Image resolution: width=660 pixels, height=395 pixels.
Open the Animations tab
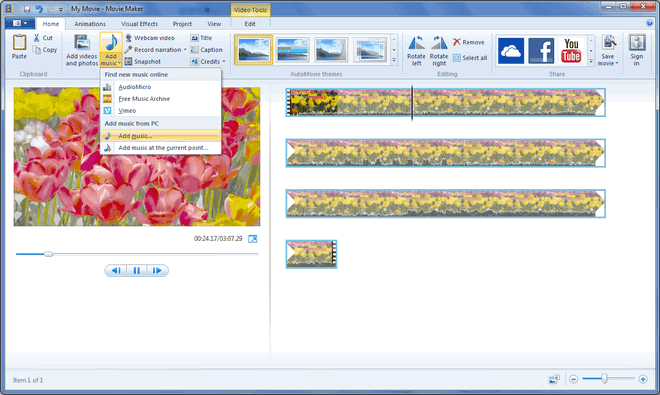90,24
